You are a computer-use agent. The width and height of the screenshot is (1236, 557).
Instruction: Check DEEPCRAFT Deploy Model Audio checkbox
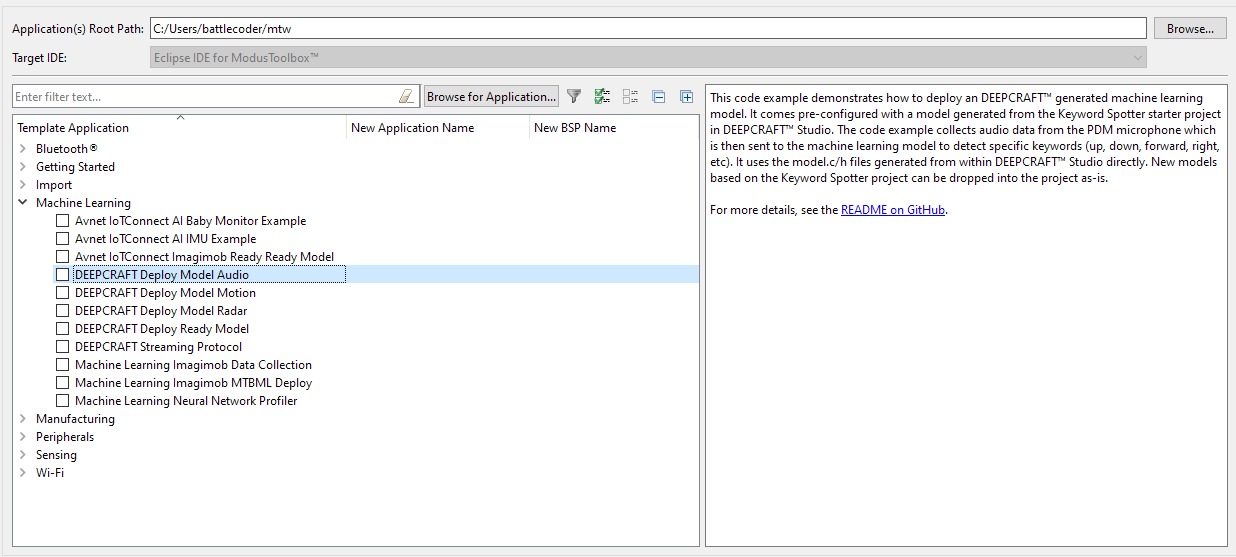pyautogui.click(x=63, y=275)
